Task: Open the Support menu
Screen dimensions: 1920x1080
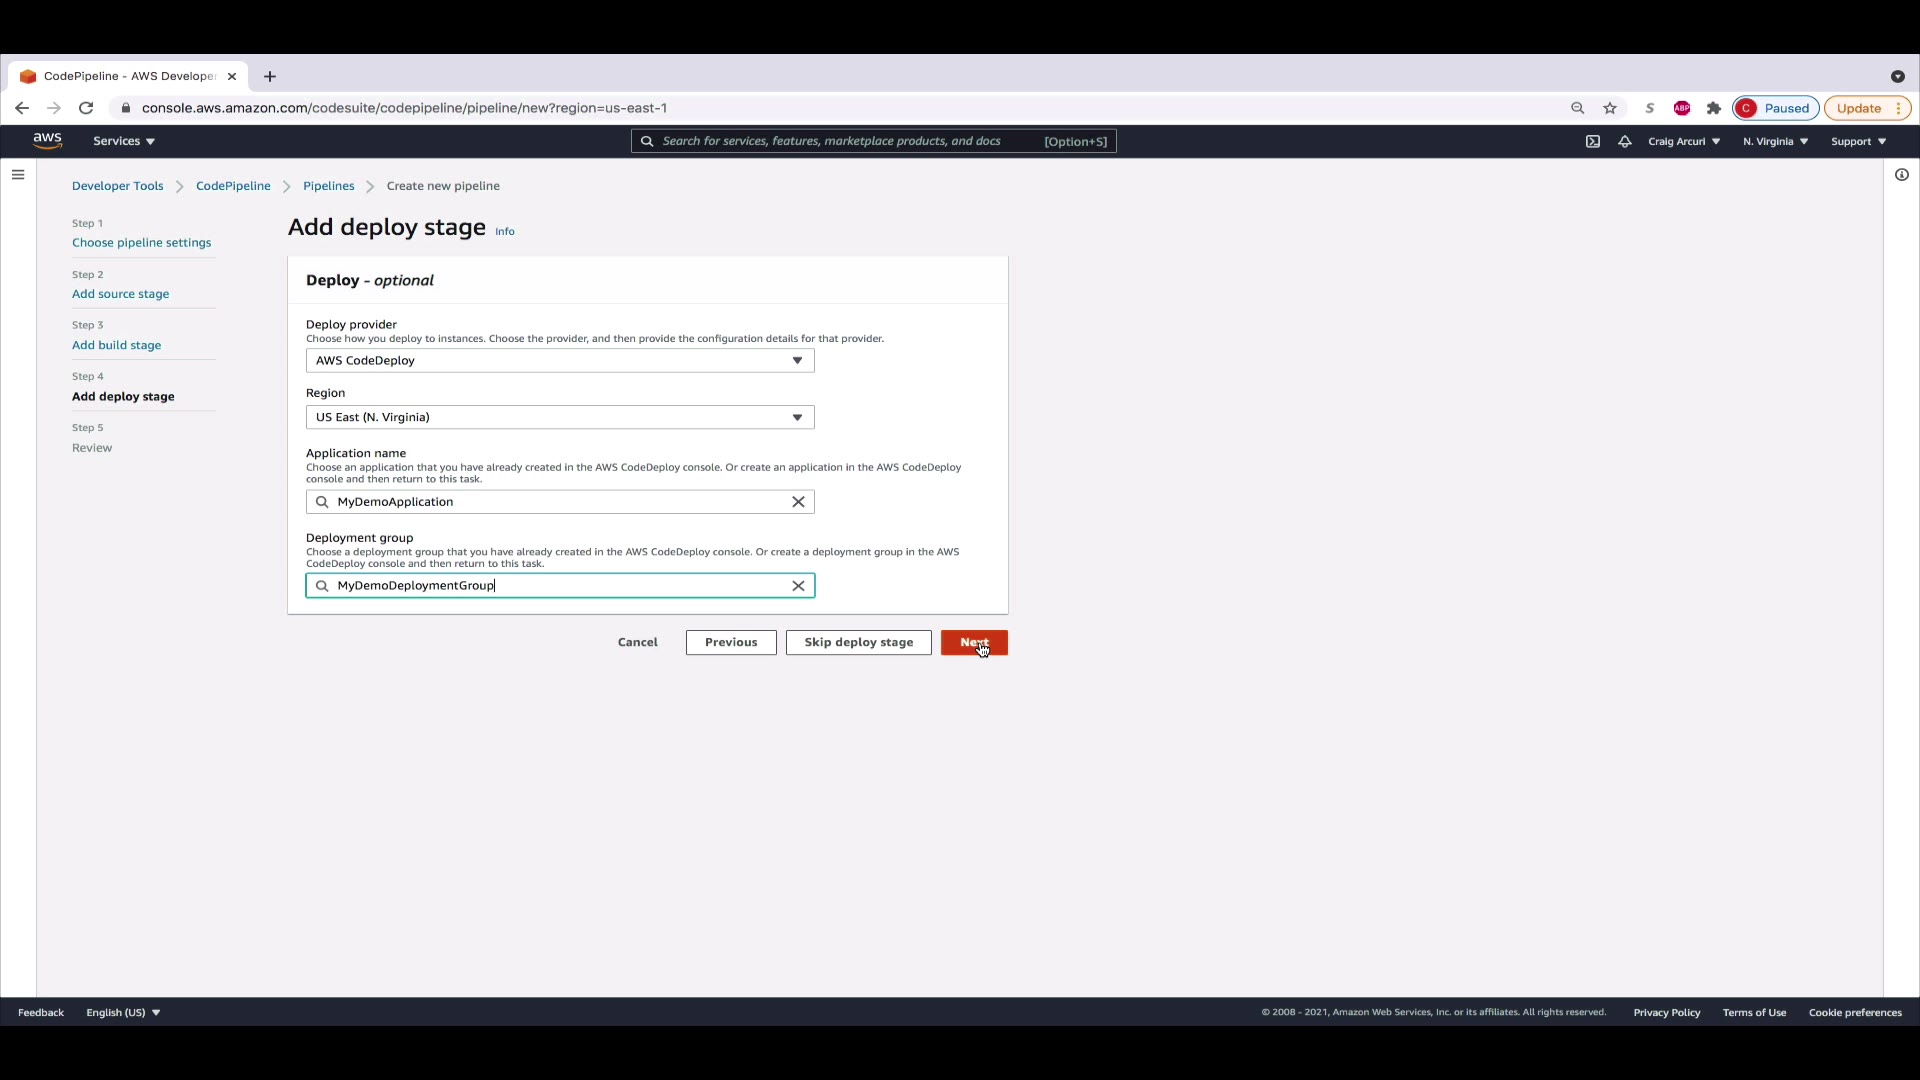Action: tap(1858, 141)
